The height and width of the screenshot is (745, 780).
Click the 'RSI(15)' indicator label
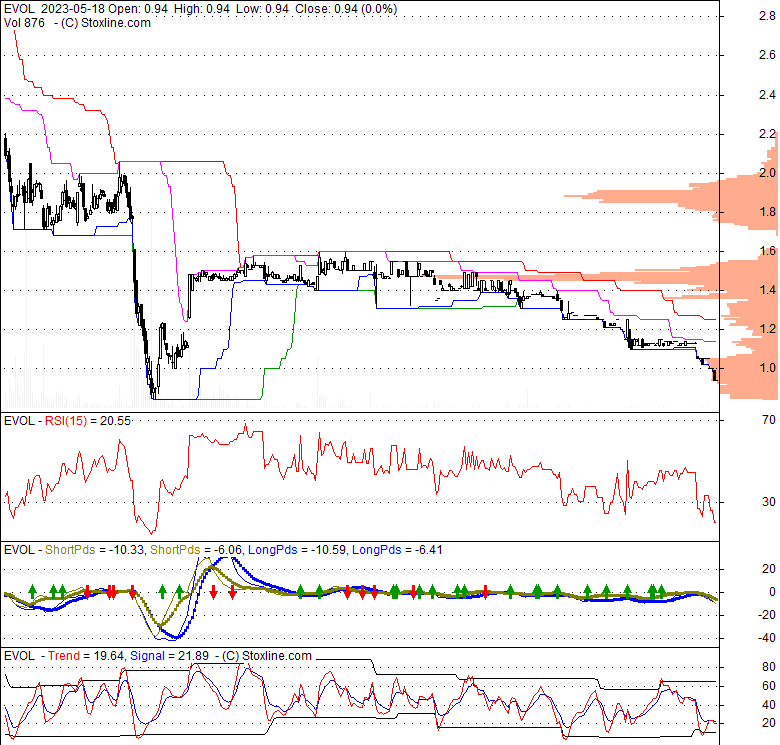[x=66, y=421]
